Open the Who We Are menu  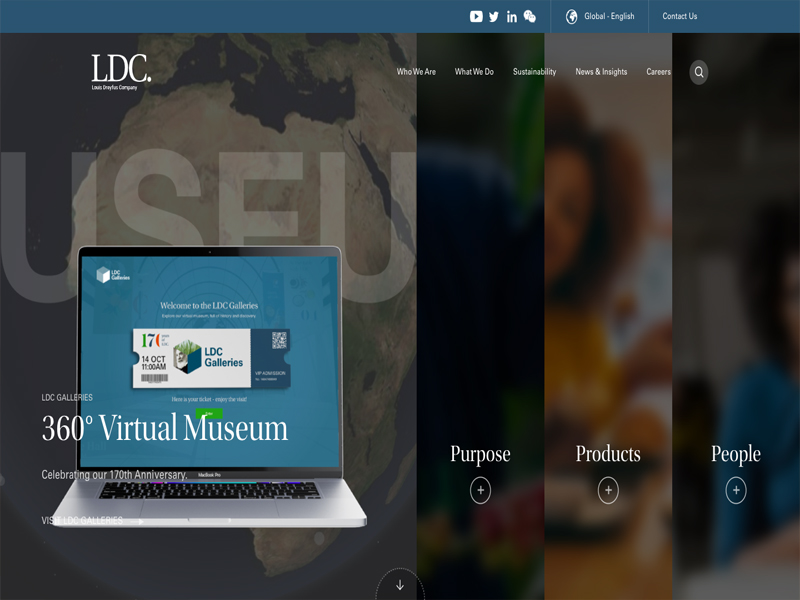click(x=416, y=72)
